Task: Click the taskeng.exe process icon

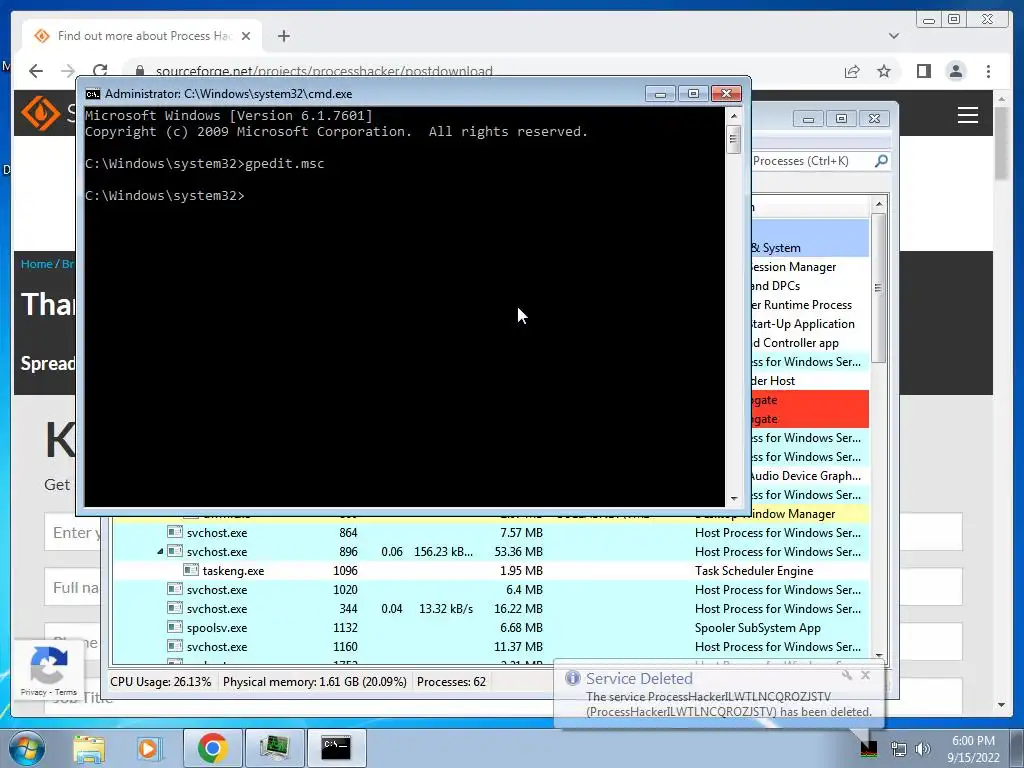Action: pyautogui.click(x=190, y=571)
